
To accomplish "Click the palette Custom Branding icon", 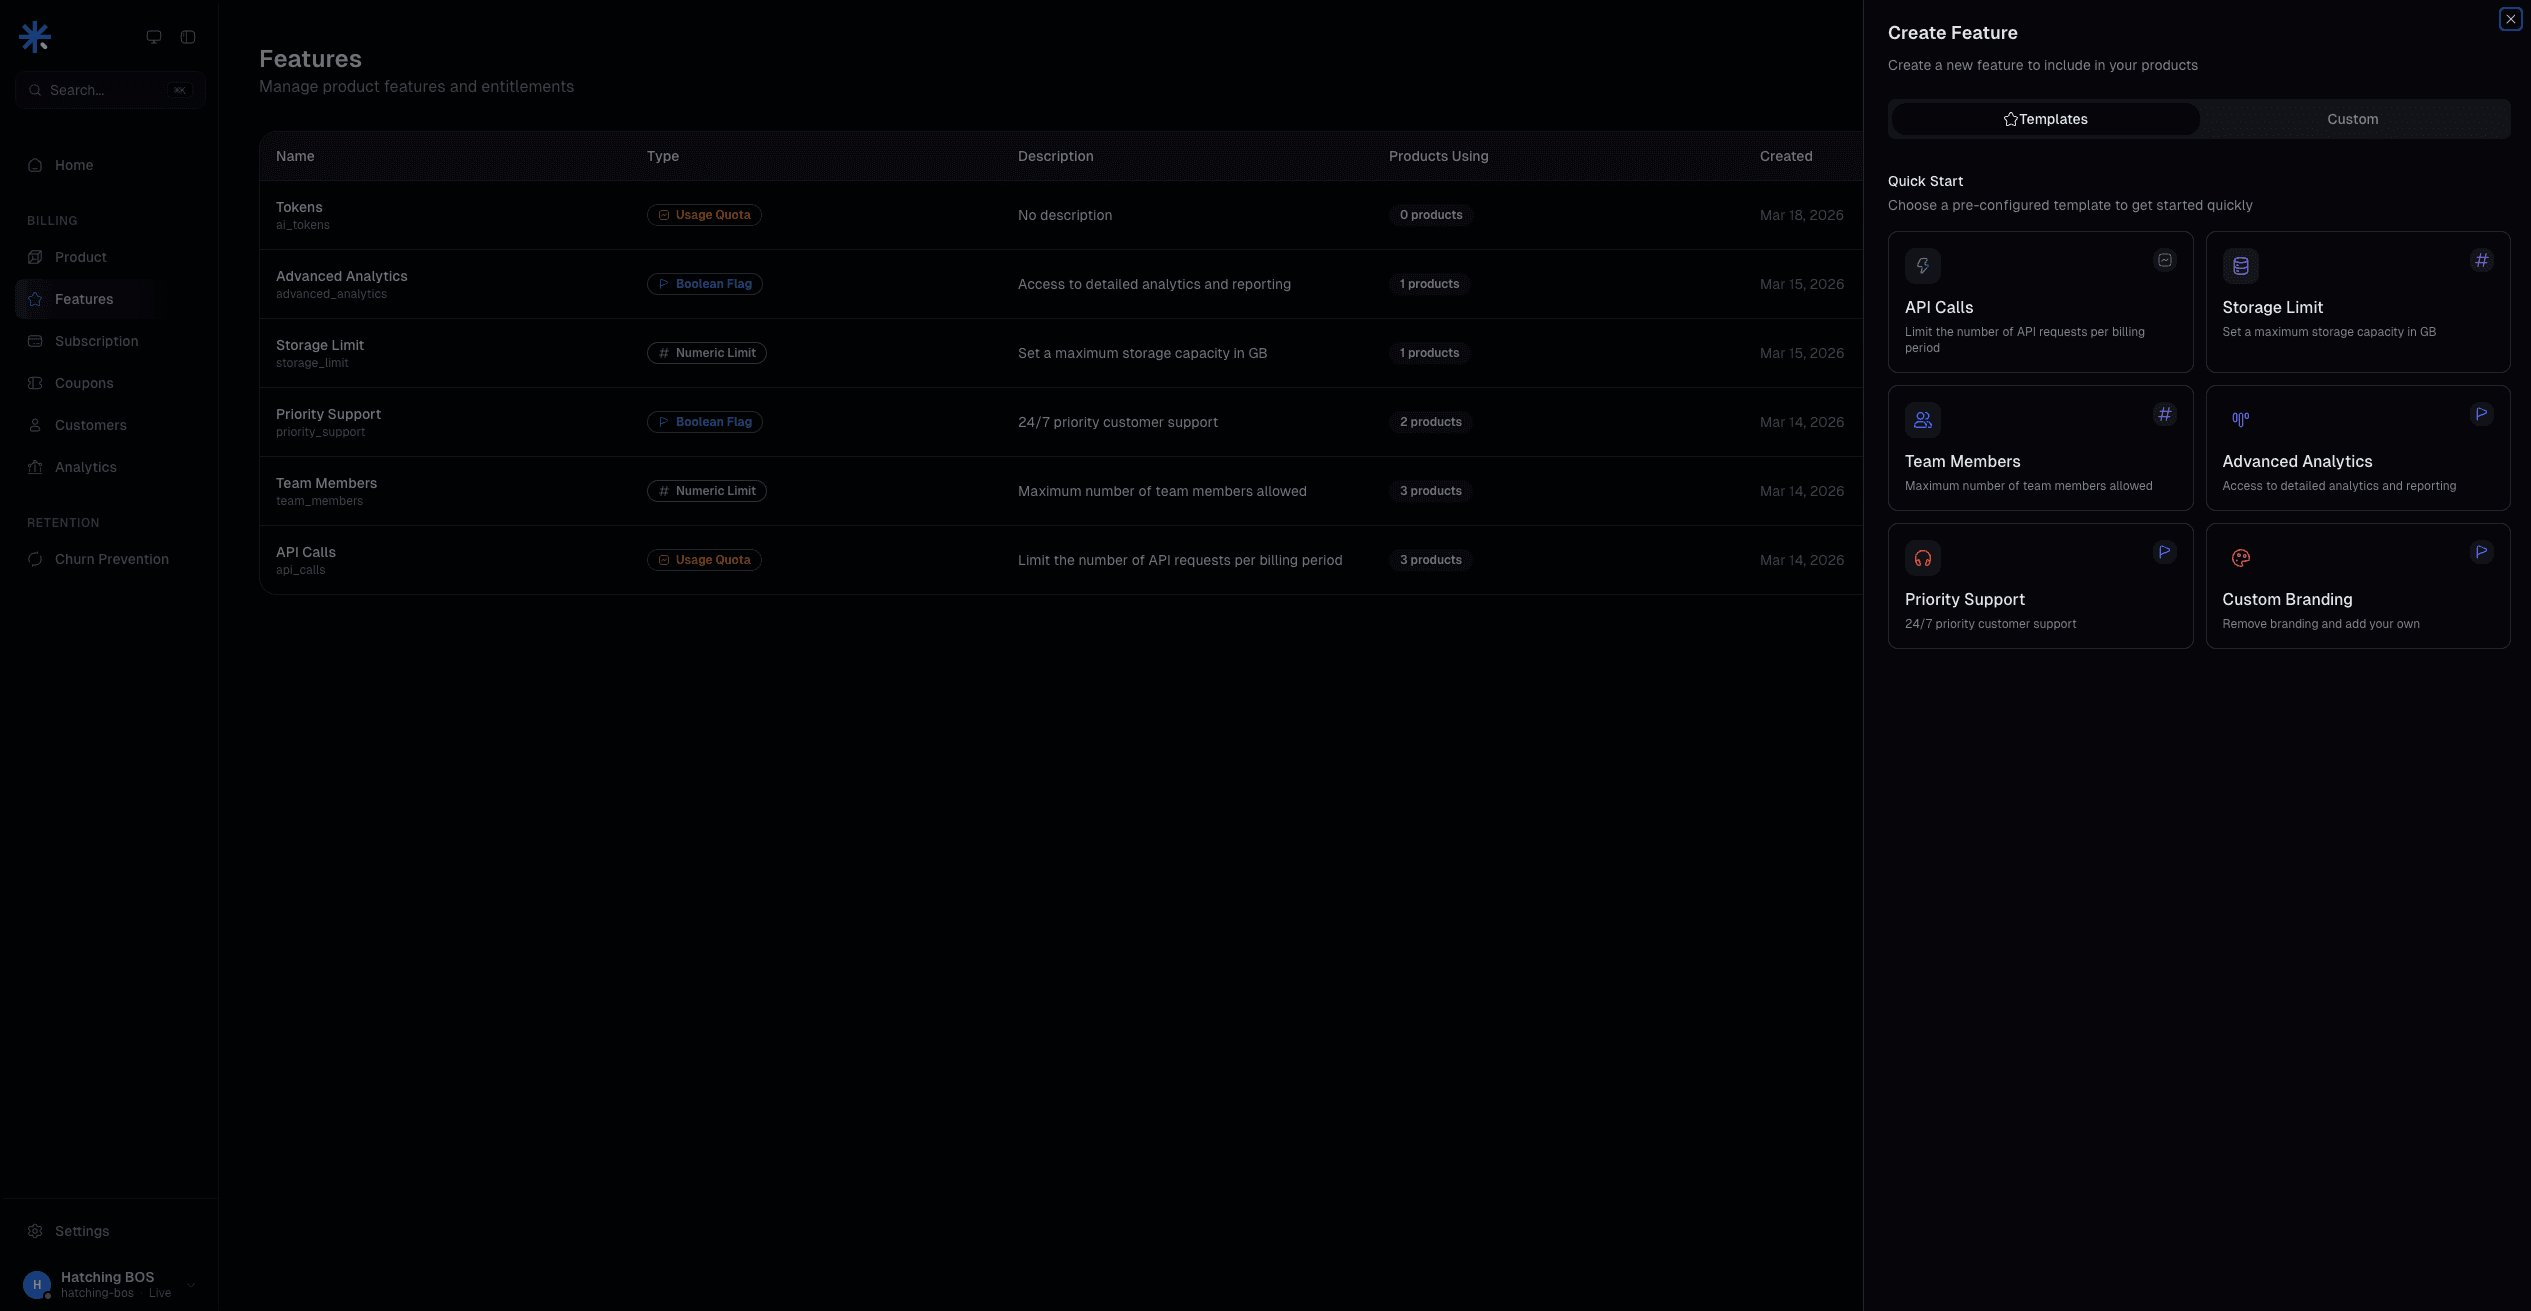I will [2240, 558].
